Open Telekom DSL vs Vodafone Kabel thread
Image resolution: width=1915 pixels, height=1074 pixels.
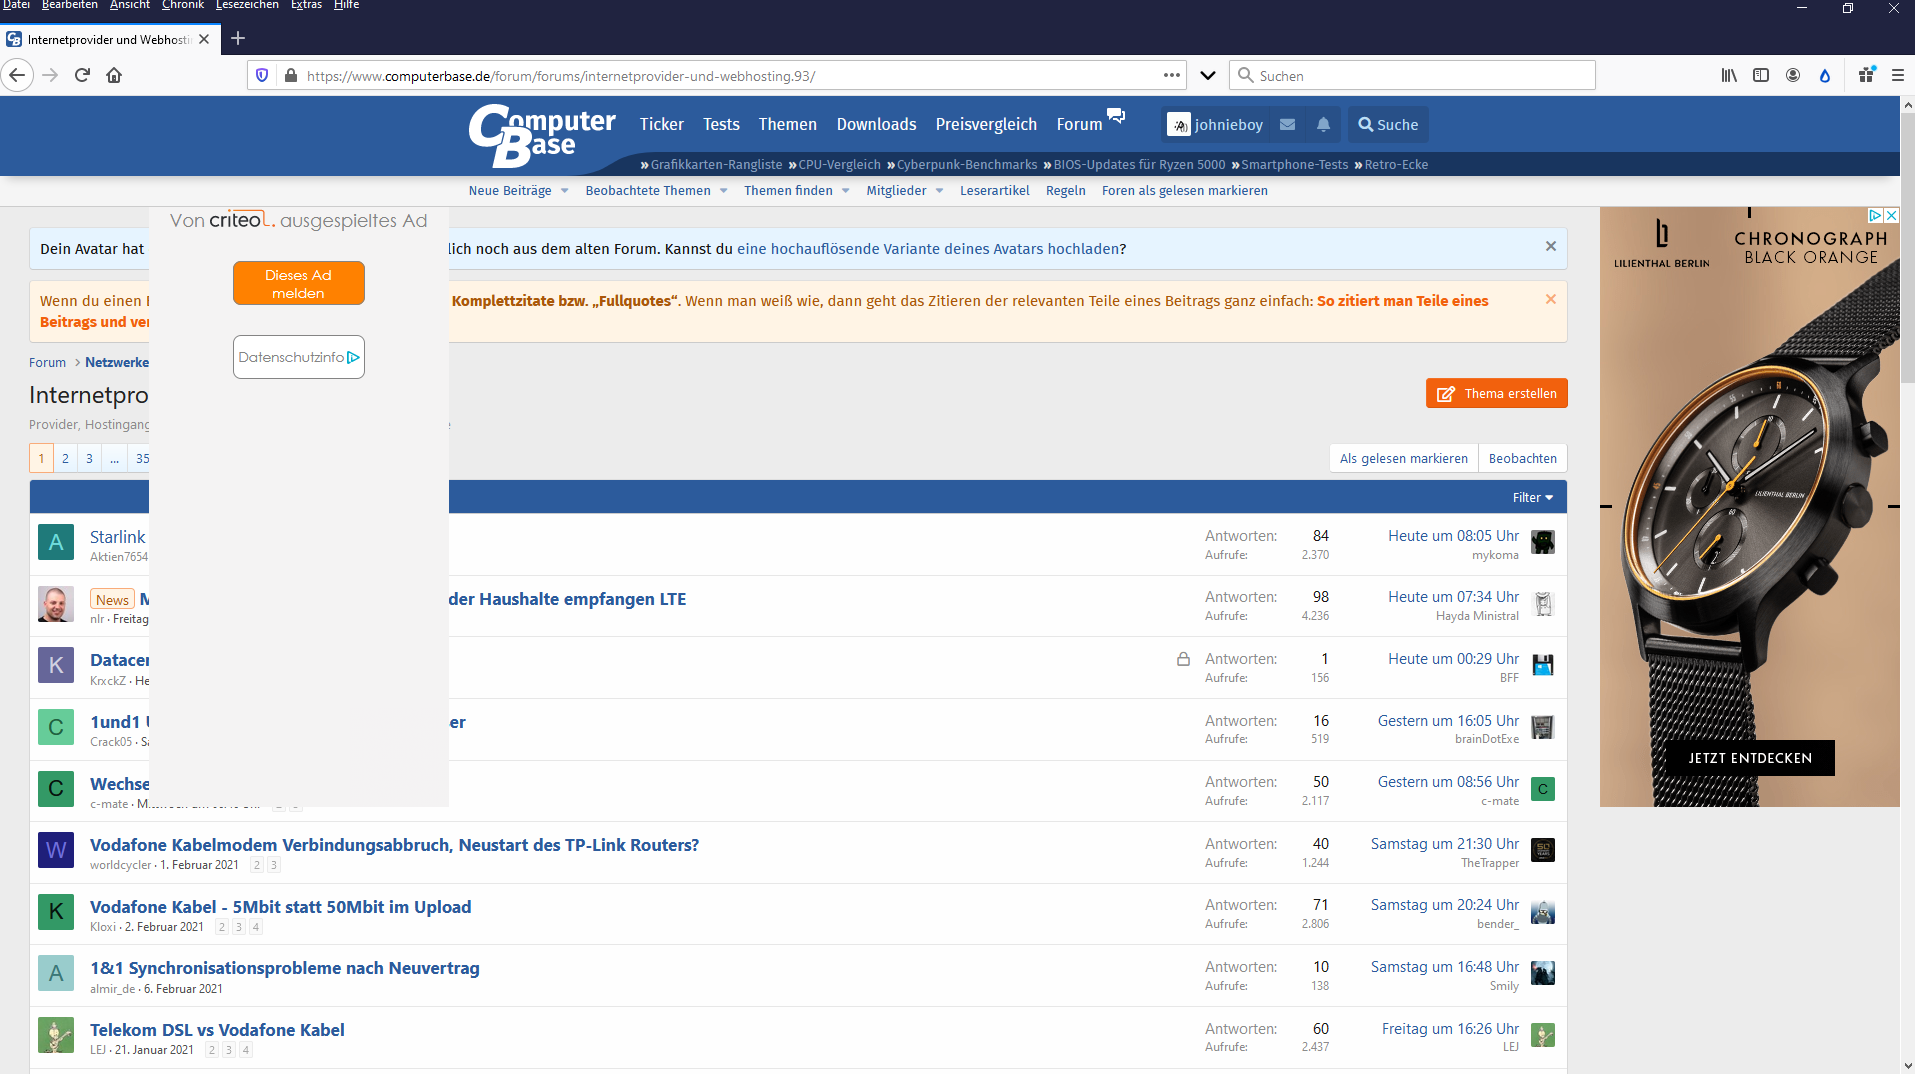click(217, 1030)
